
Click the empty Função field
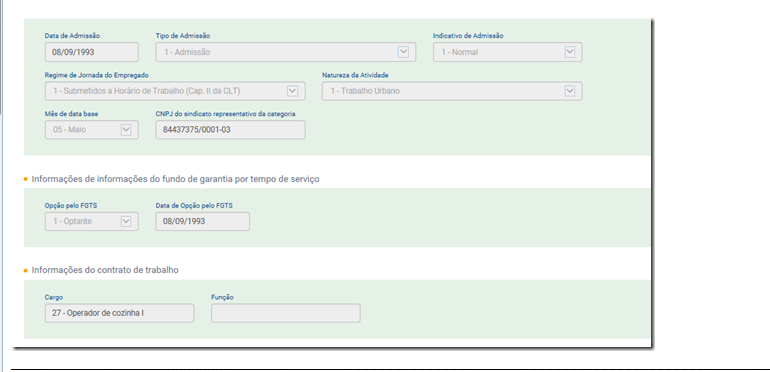[x=286, y=313]
